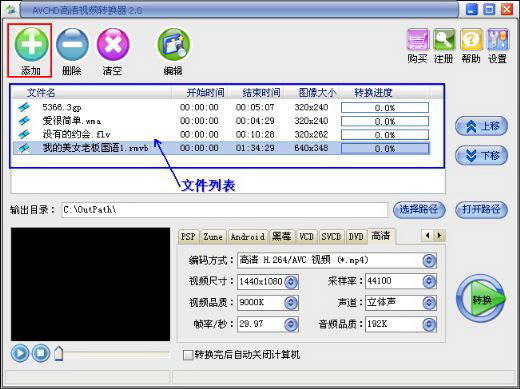This screenshot has width=520, height=389.
Task: Click progress bar of 5366.3gp row
Action: click(385, 108)
